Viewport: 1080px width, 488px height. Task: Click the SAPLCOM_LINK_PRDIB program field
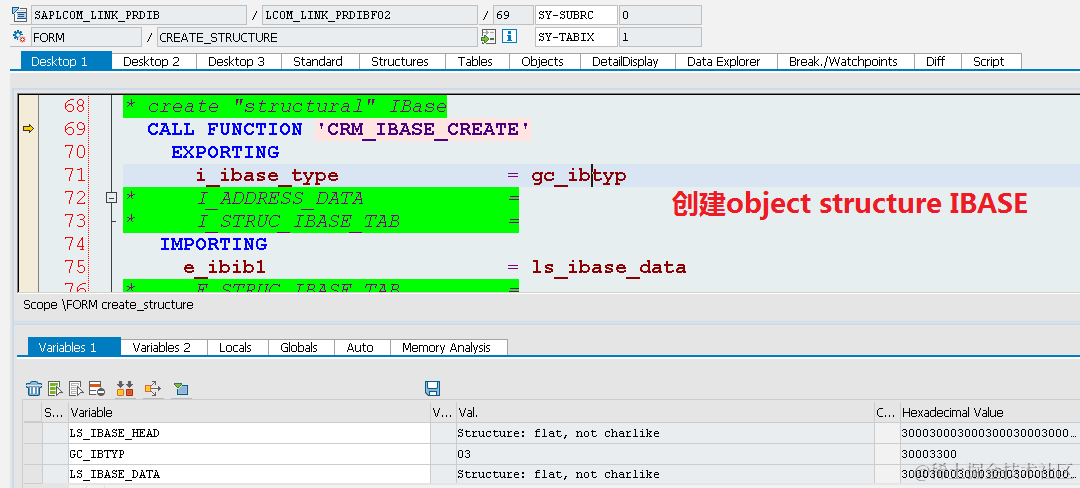(x=138, y=14)
